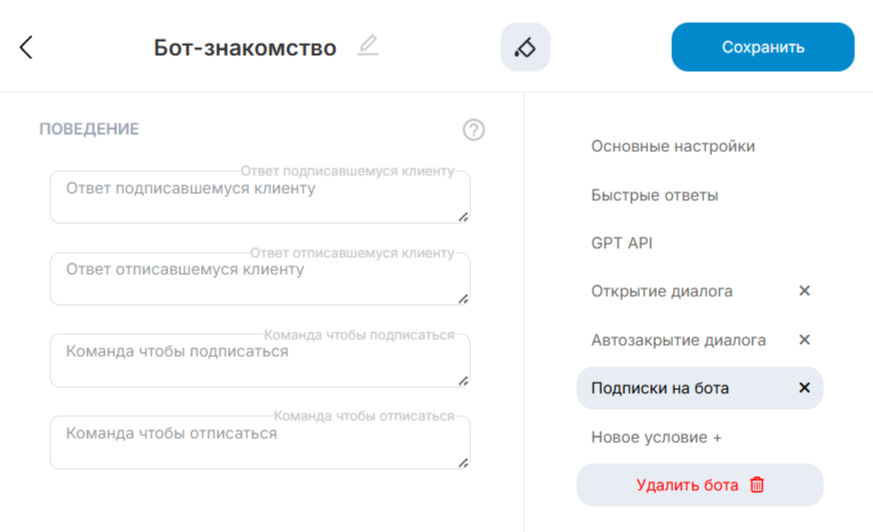Click the Команда чтобы отписаться text field

click(x=258, y=443)
